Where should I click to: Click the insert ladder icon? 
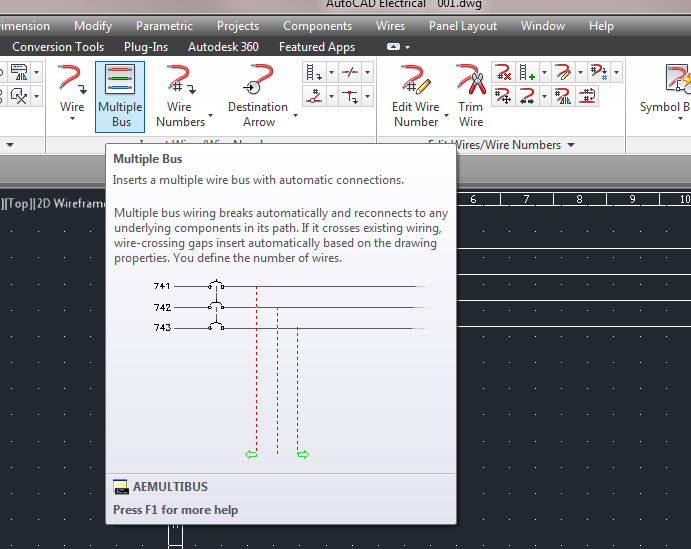pyautogui.click(x=314, y=72)
